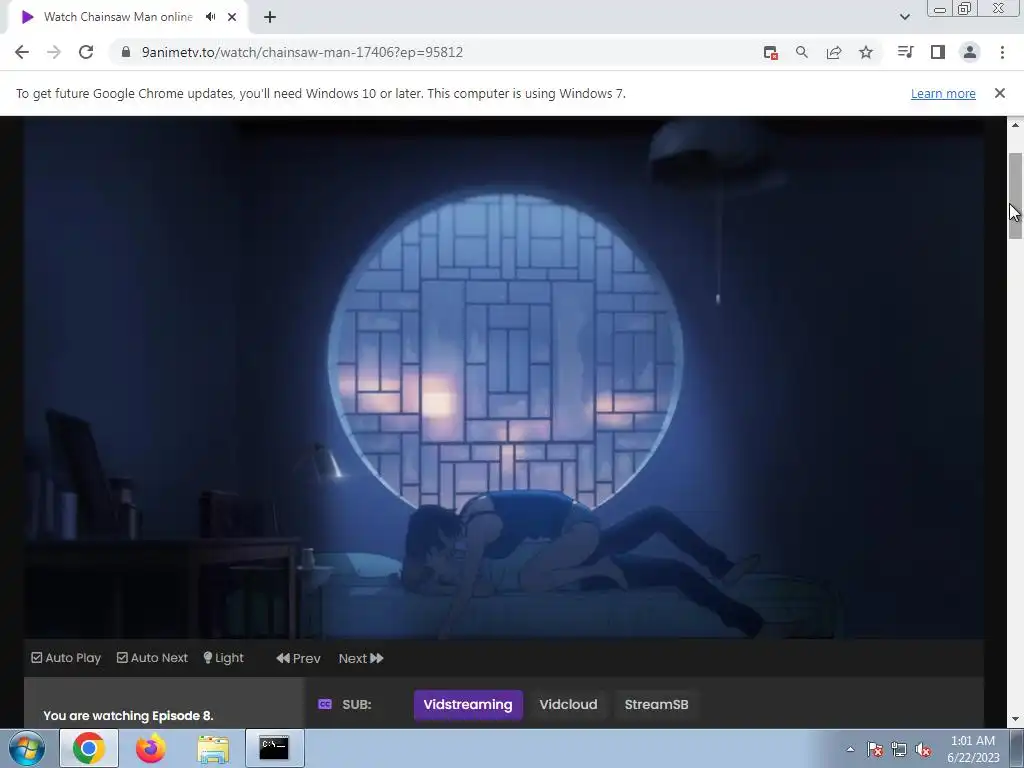Open Windows Explorer from the taskbar
This screenshot has width=1024, height=768.
point(213,748)
